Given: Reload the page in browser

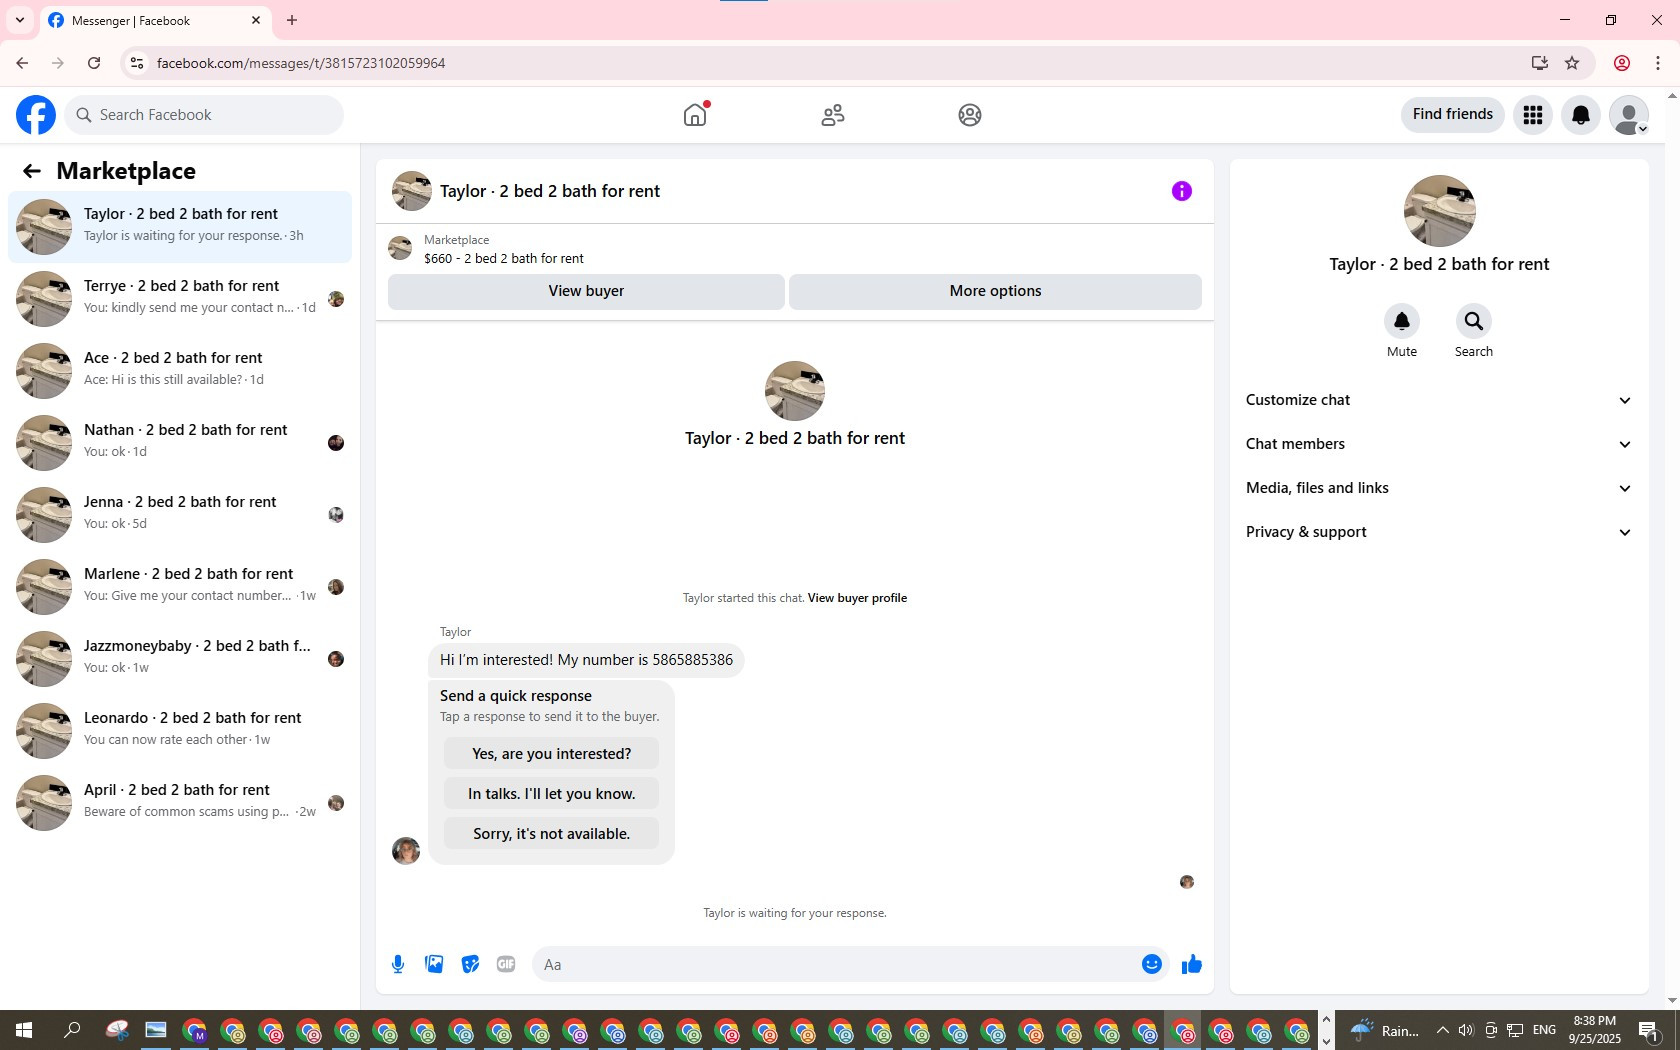Looking at the screenshot, I should pyautogui.click(x=94, y=63).
